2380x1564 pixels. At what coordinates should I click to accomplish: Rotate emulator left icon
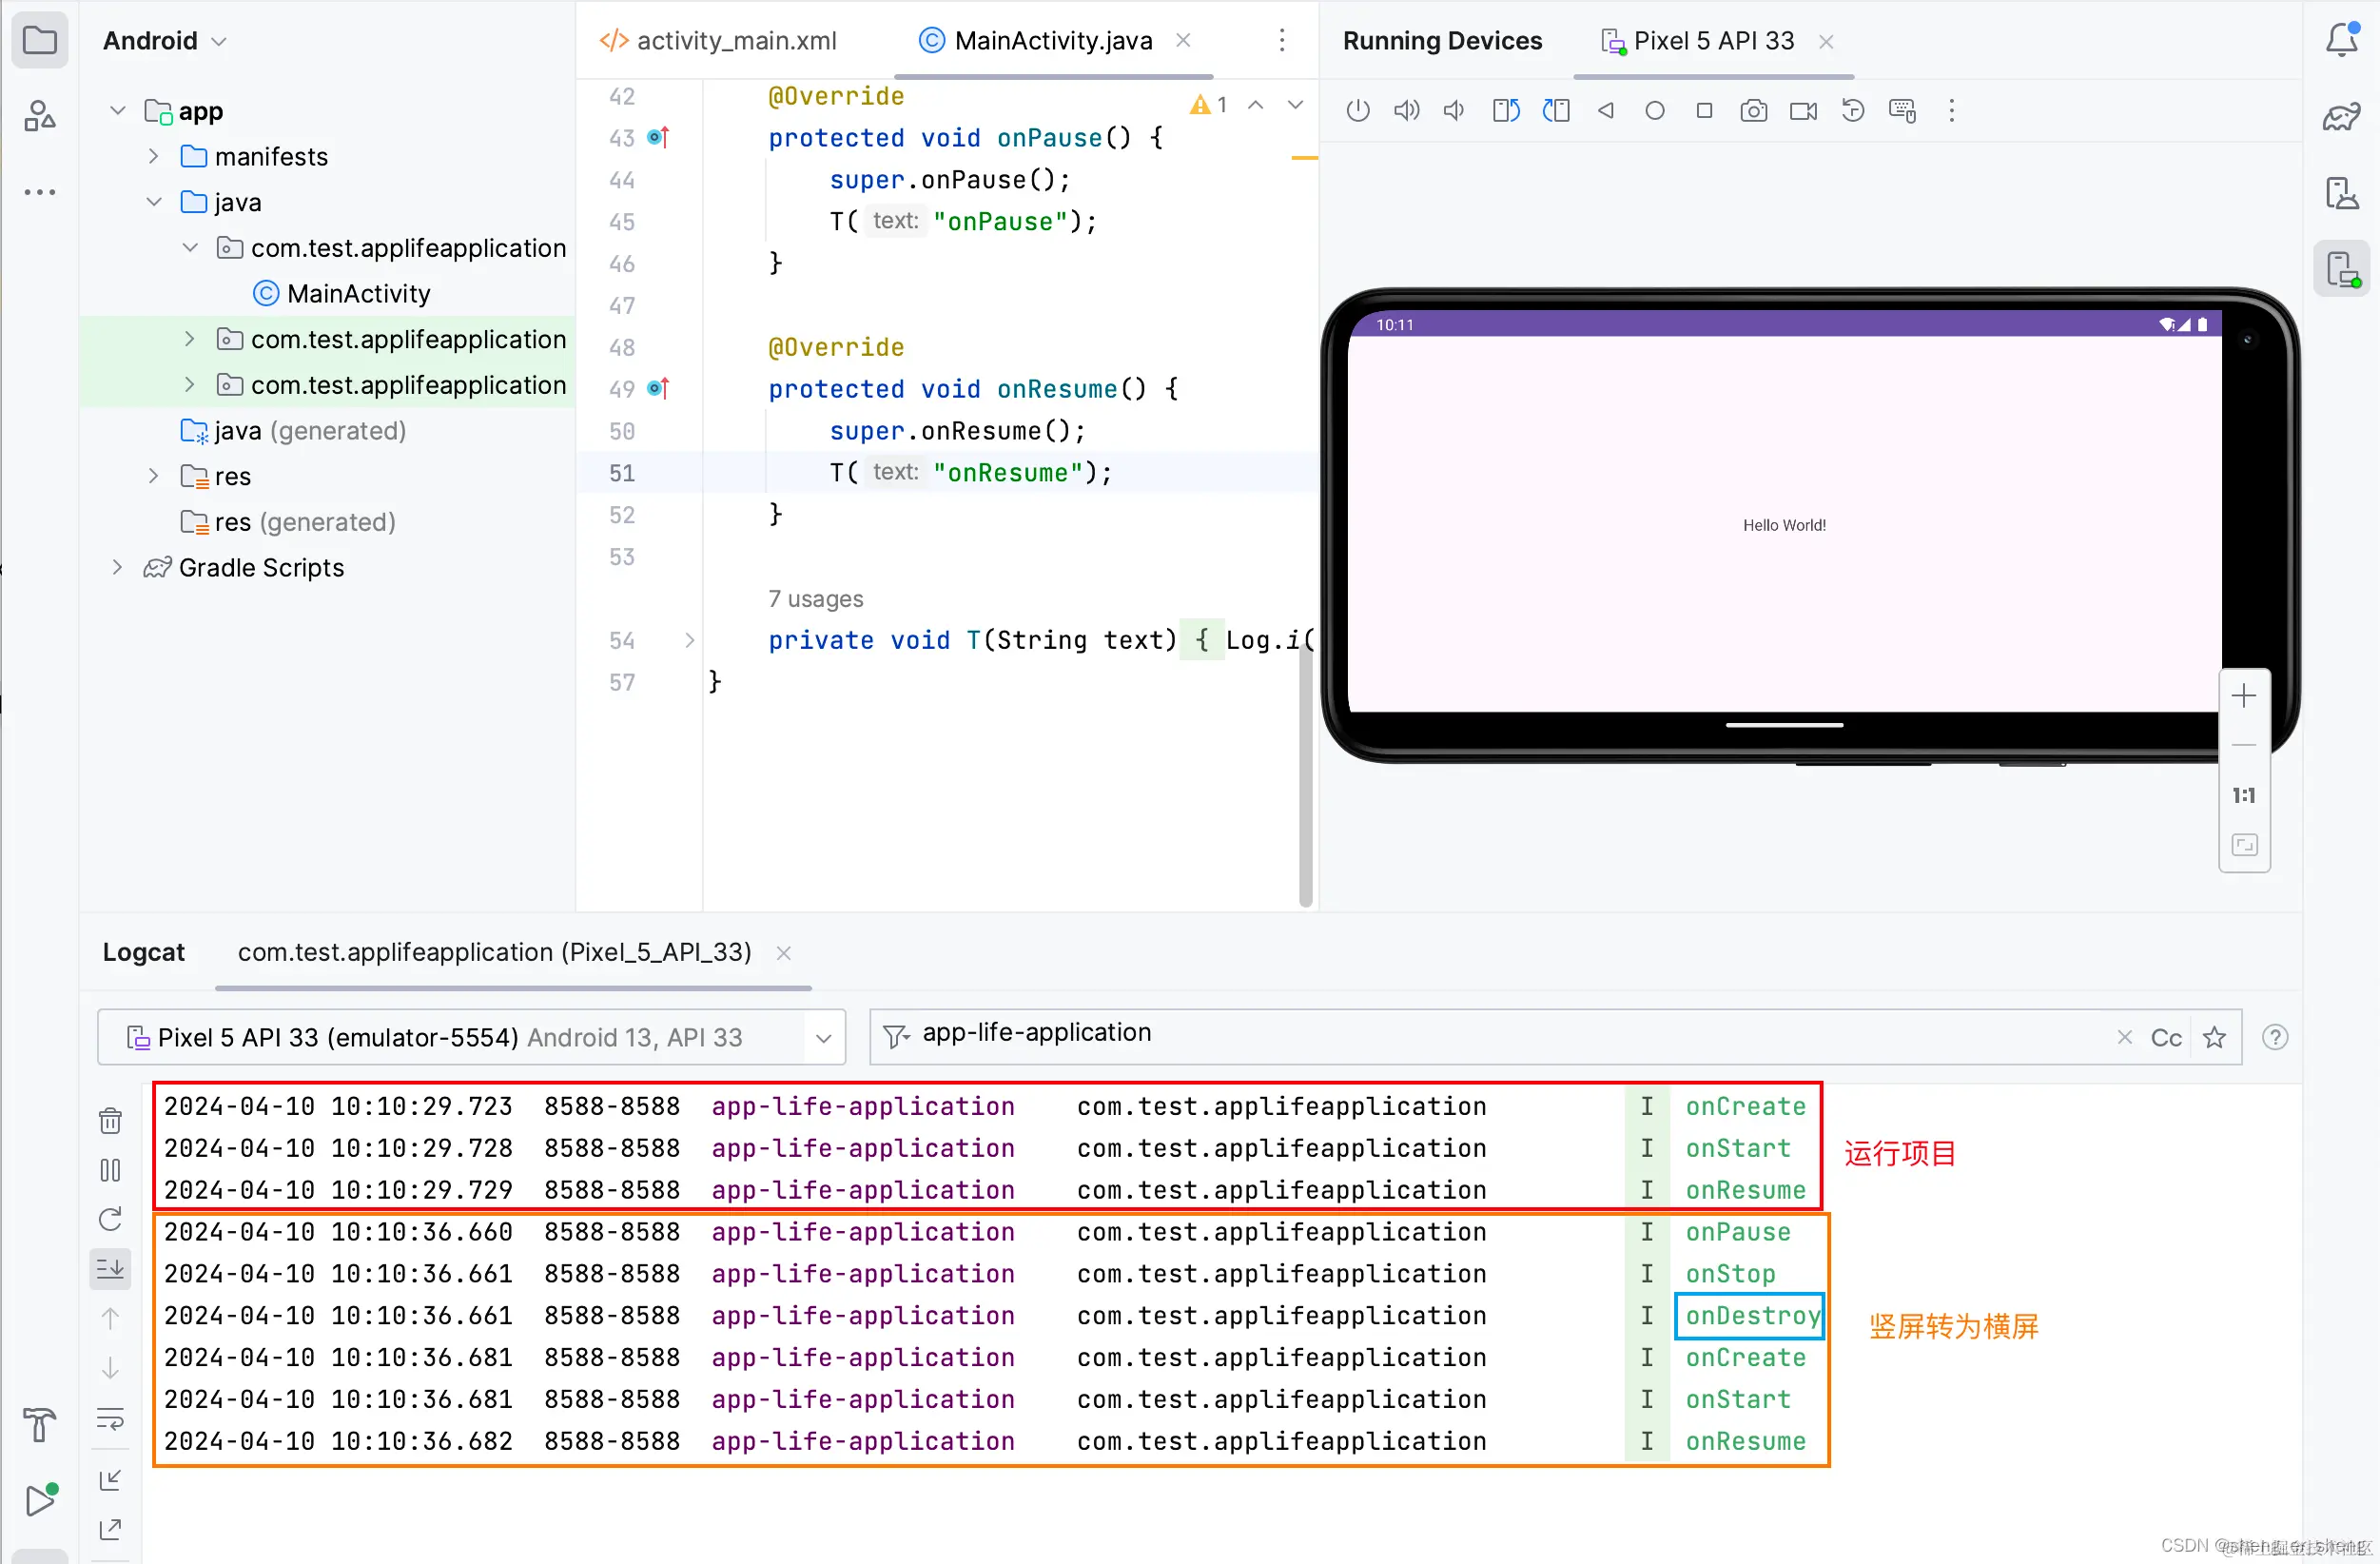coord(1505,110)
